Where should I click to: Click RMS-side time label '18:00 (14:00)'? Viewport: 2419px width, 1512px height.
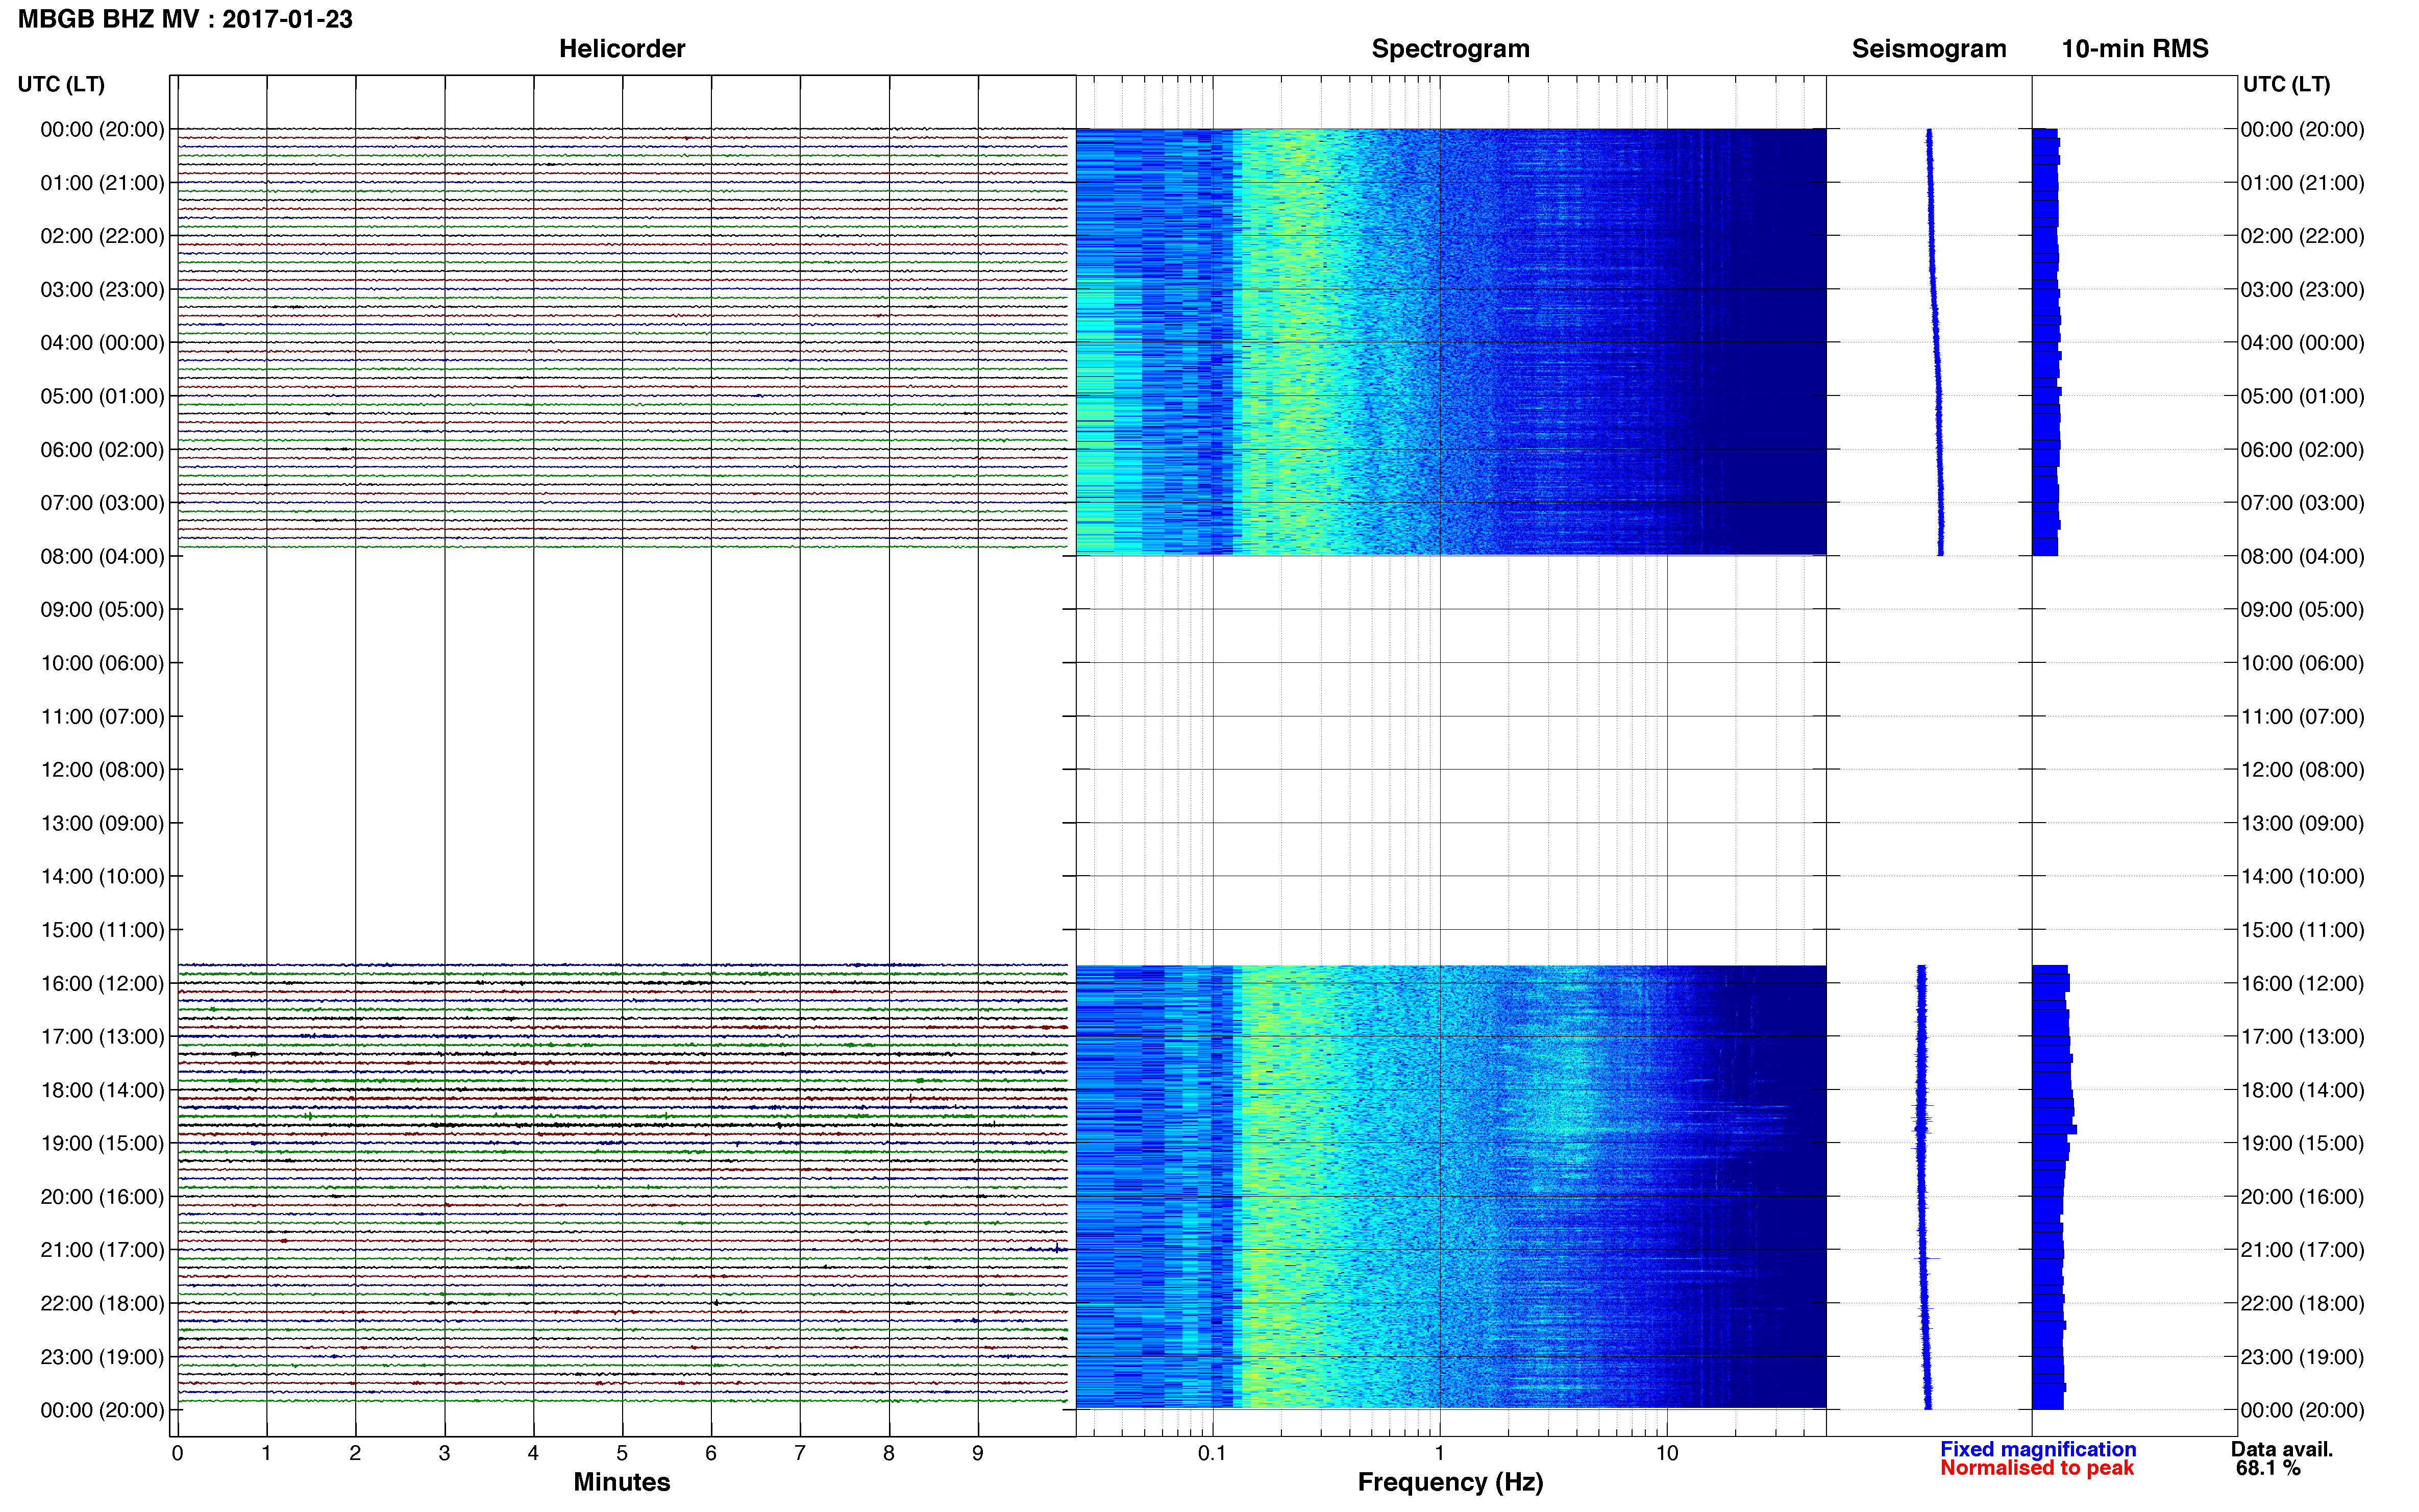tap(2302, 1090)
